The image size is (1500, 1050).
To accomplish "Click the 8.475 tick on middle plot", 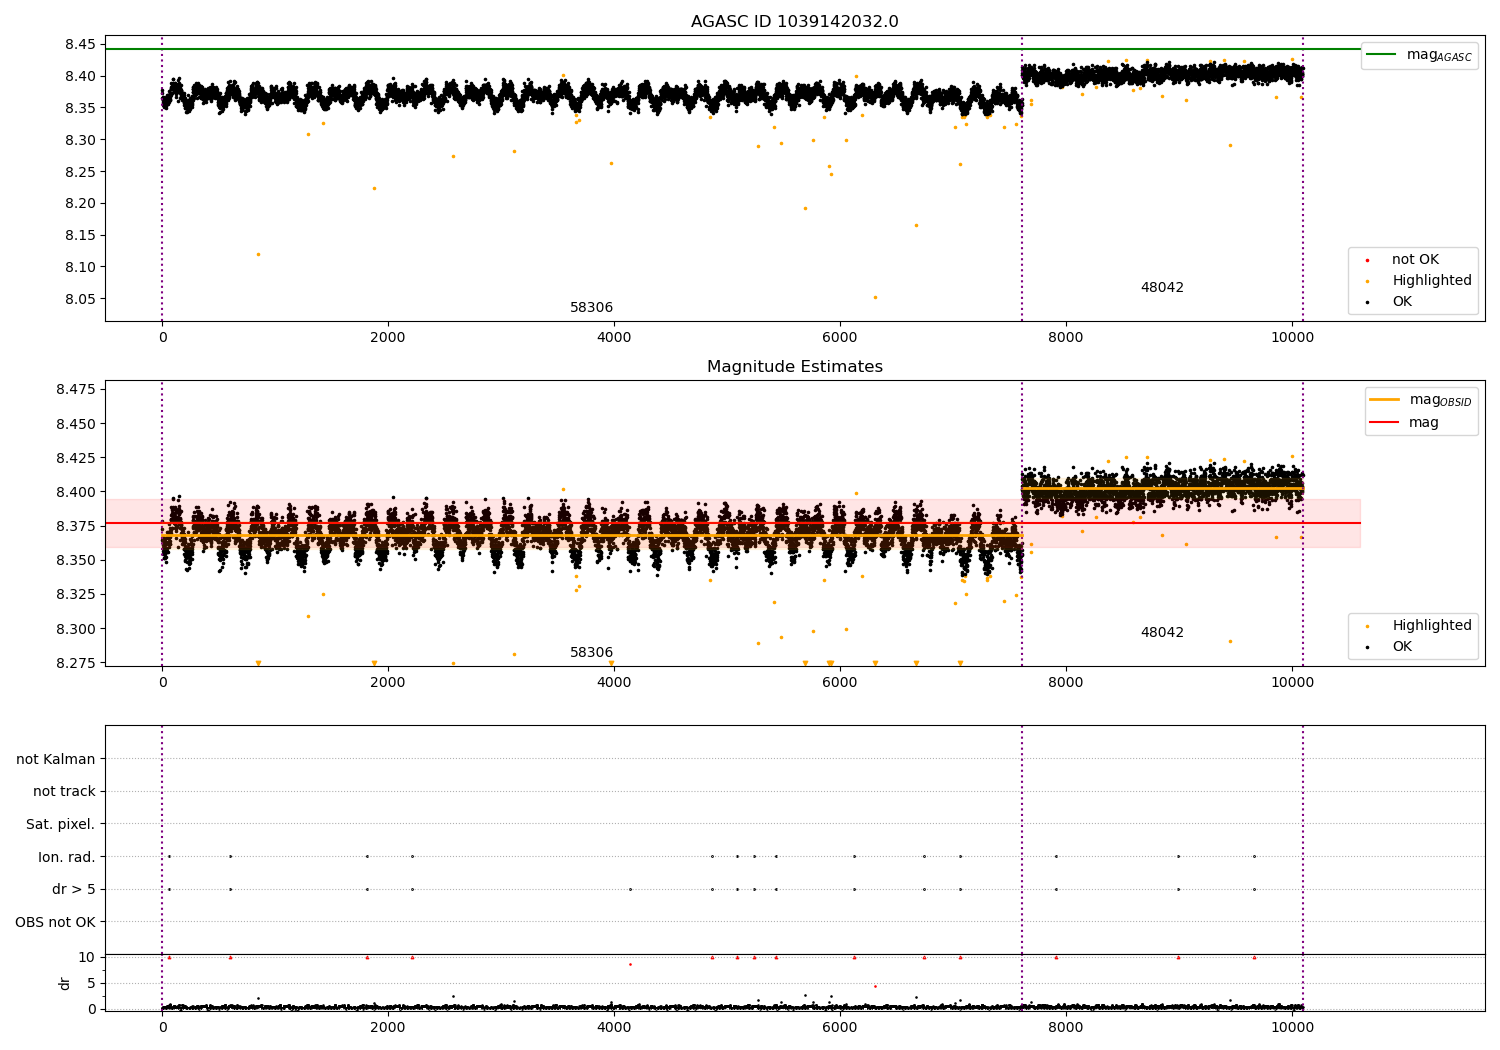I will 76,389.
